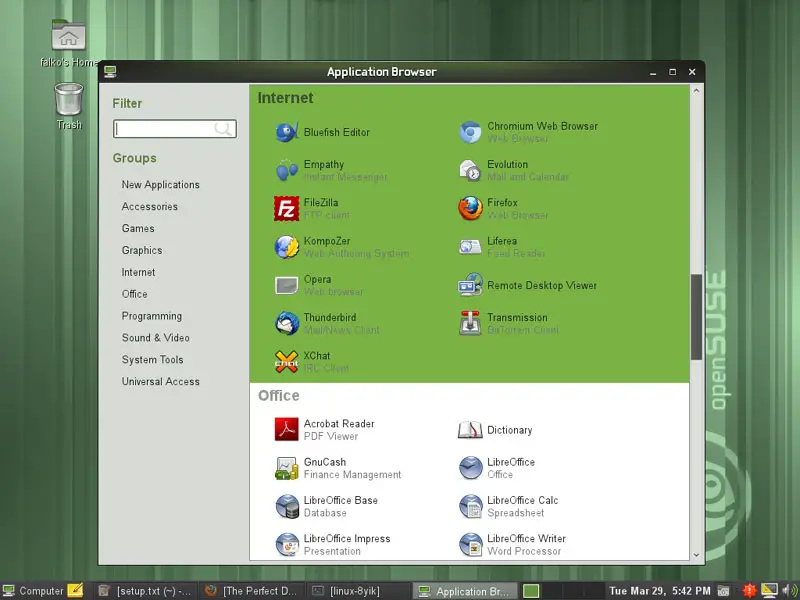
Task: Start Firefox from its icon
Action: pos(470,209)
